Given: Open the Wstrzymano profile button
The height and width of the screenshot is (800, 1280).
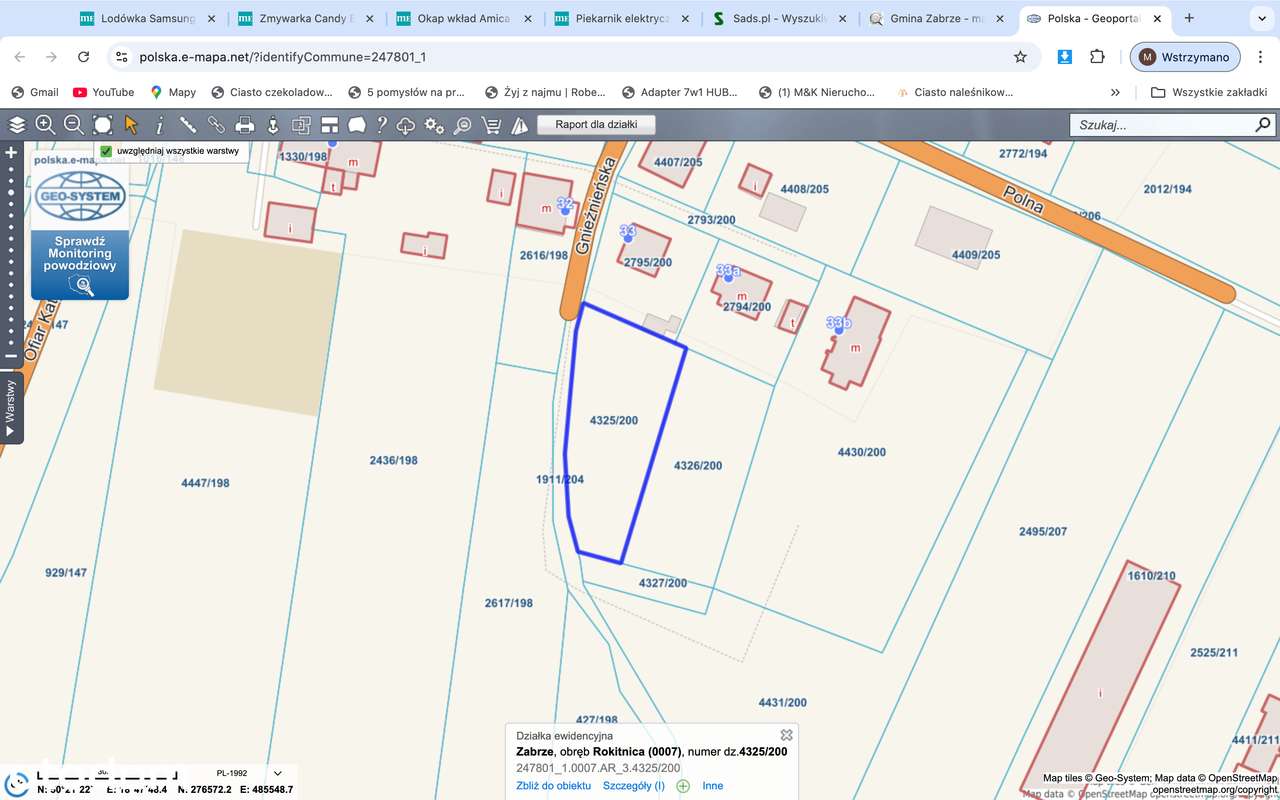Looking at the screenshot, I should [x=1185, y=57].
